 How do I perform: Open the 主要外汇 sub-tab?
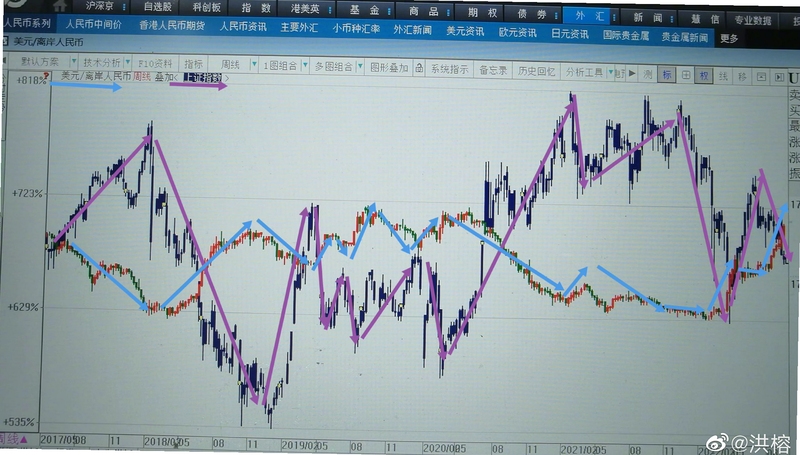[299, 28]
